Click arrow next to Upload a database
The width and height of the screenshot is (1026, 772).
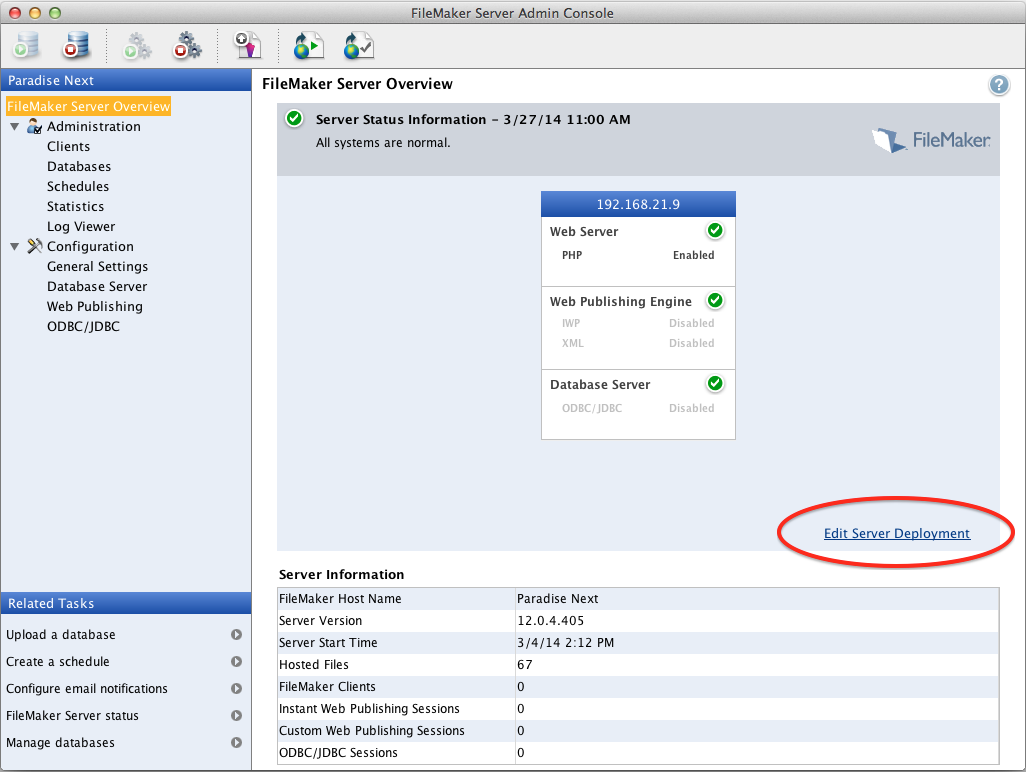[x=237, y=635]
